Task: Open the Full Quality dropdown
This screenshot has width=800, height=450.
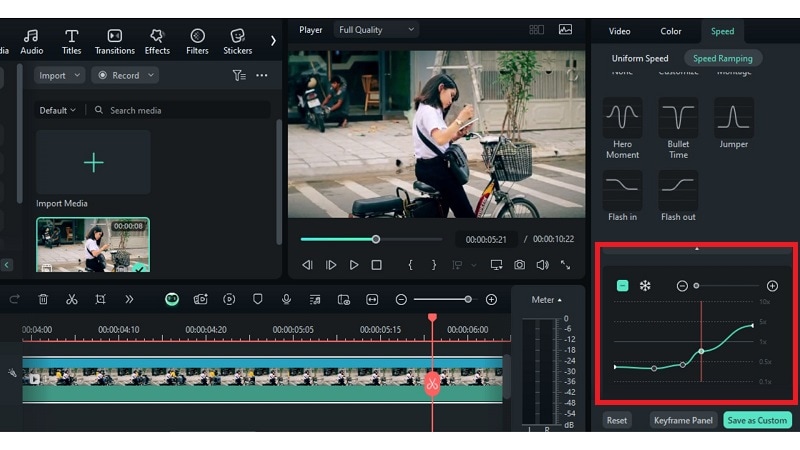Action: (x=377, y=30)
